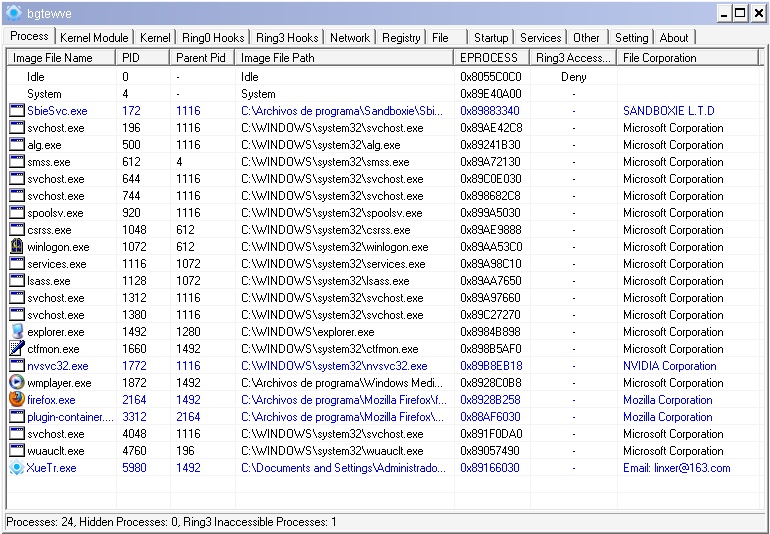Viewport: 770px width, 534px height.
Task: Click PID 5980 of XueTr.exe
Action: click(134, 468)
